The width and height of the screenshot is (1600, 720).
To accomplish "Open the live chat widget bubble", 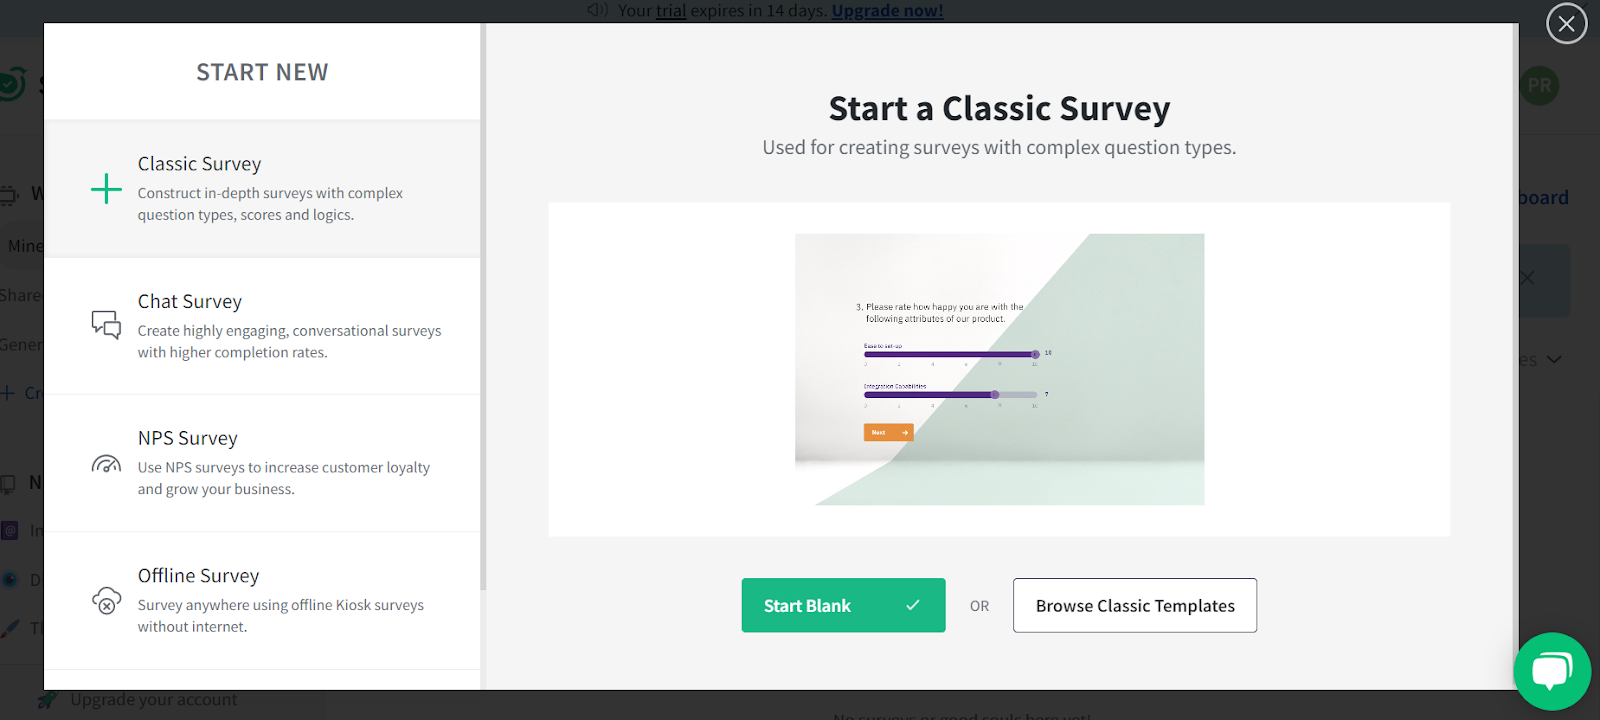I will pyautogui.click(x=1552, y=671).
